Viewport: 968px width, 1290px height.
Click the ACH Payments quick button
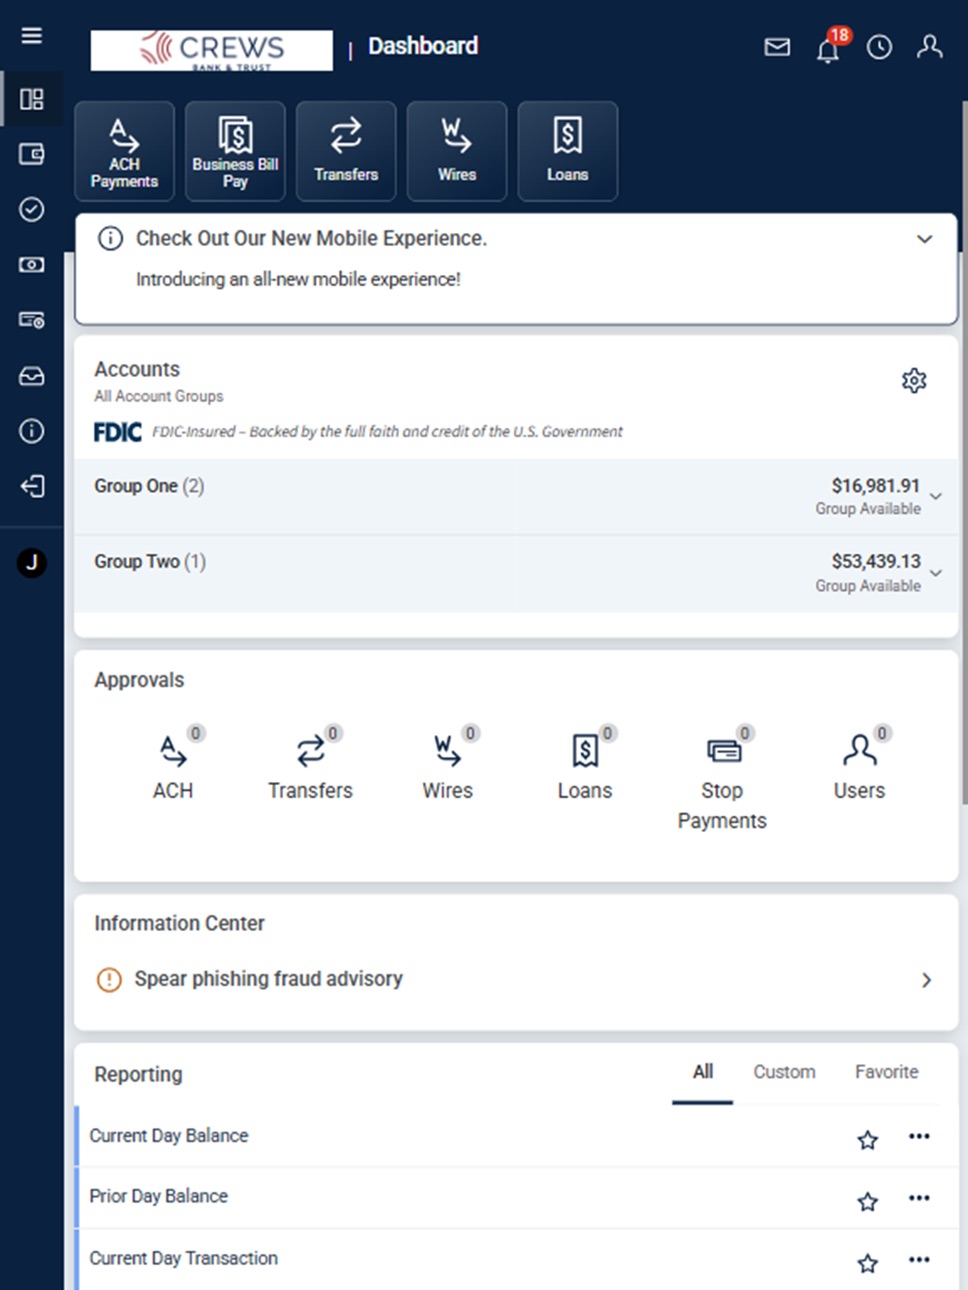pyautogui.click(x=124, y=151)
